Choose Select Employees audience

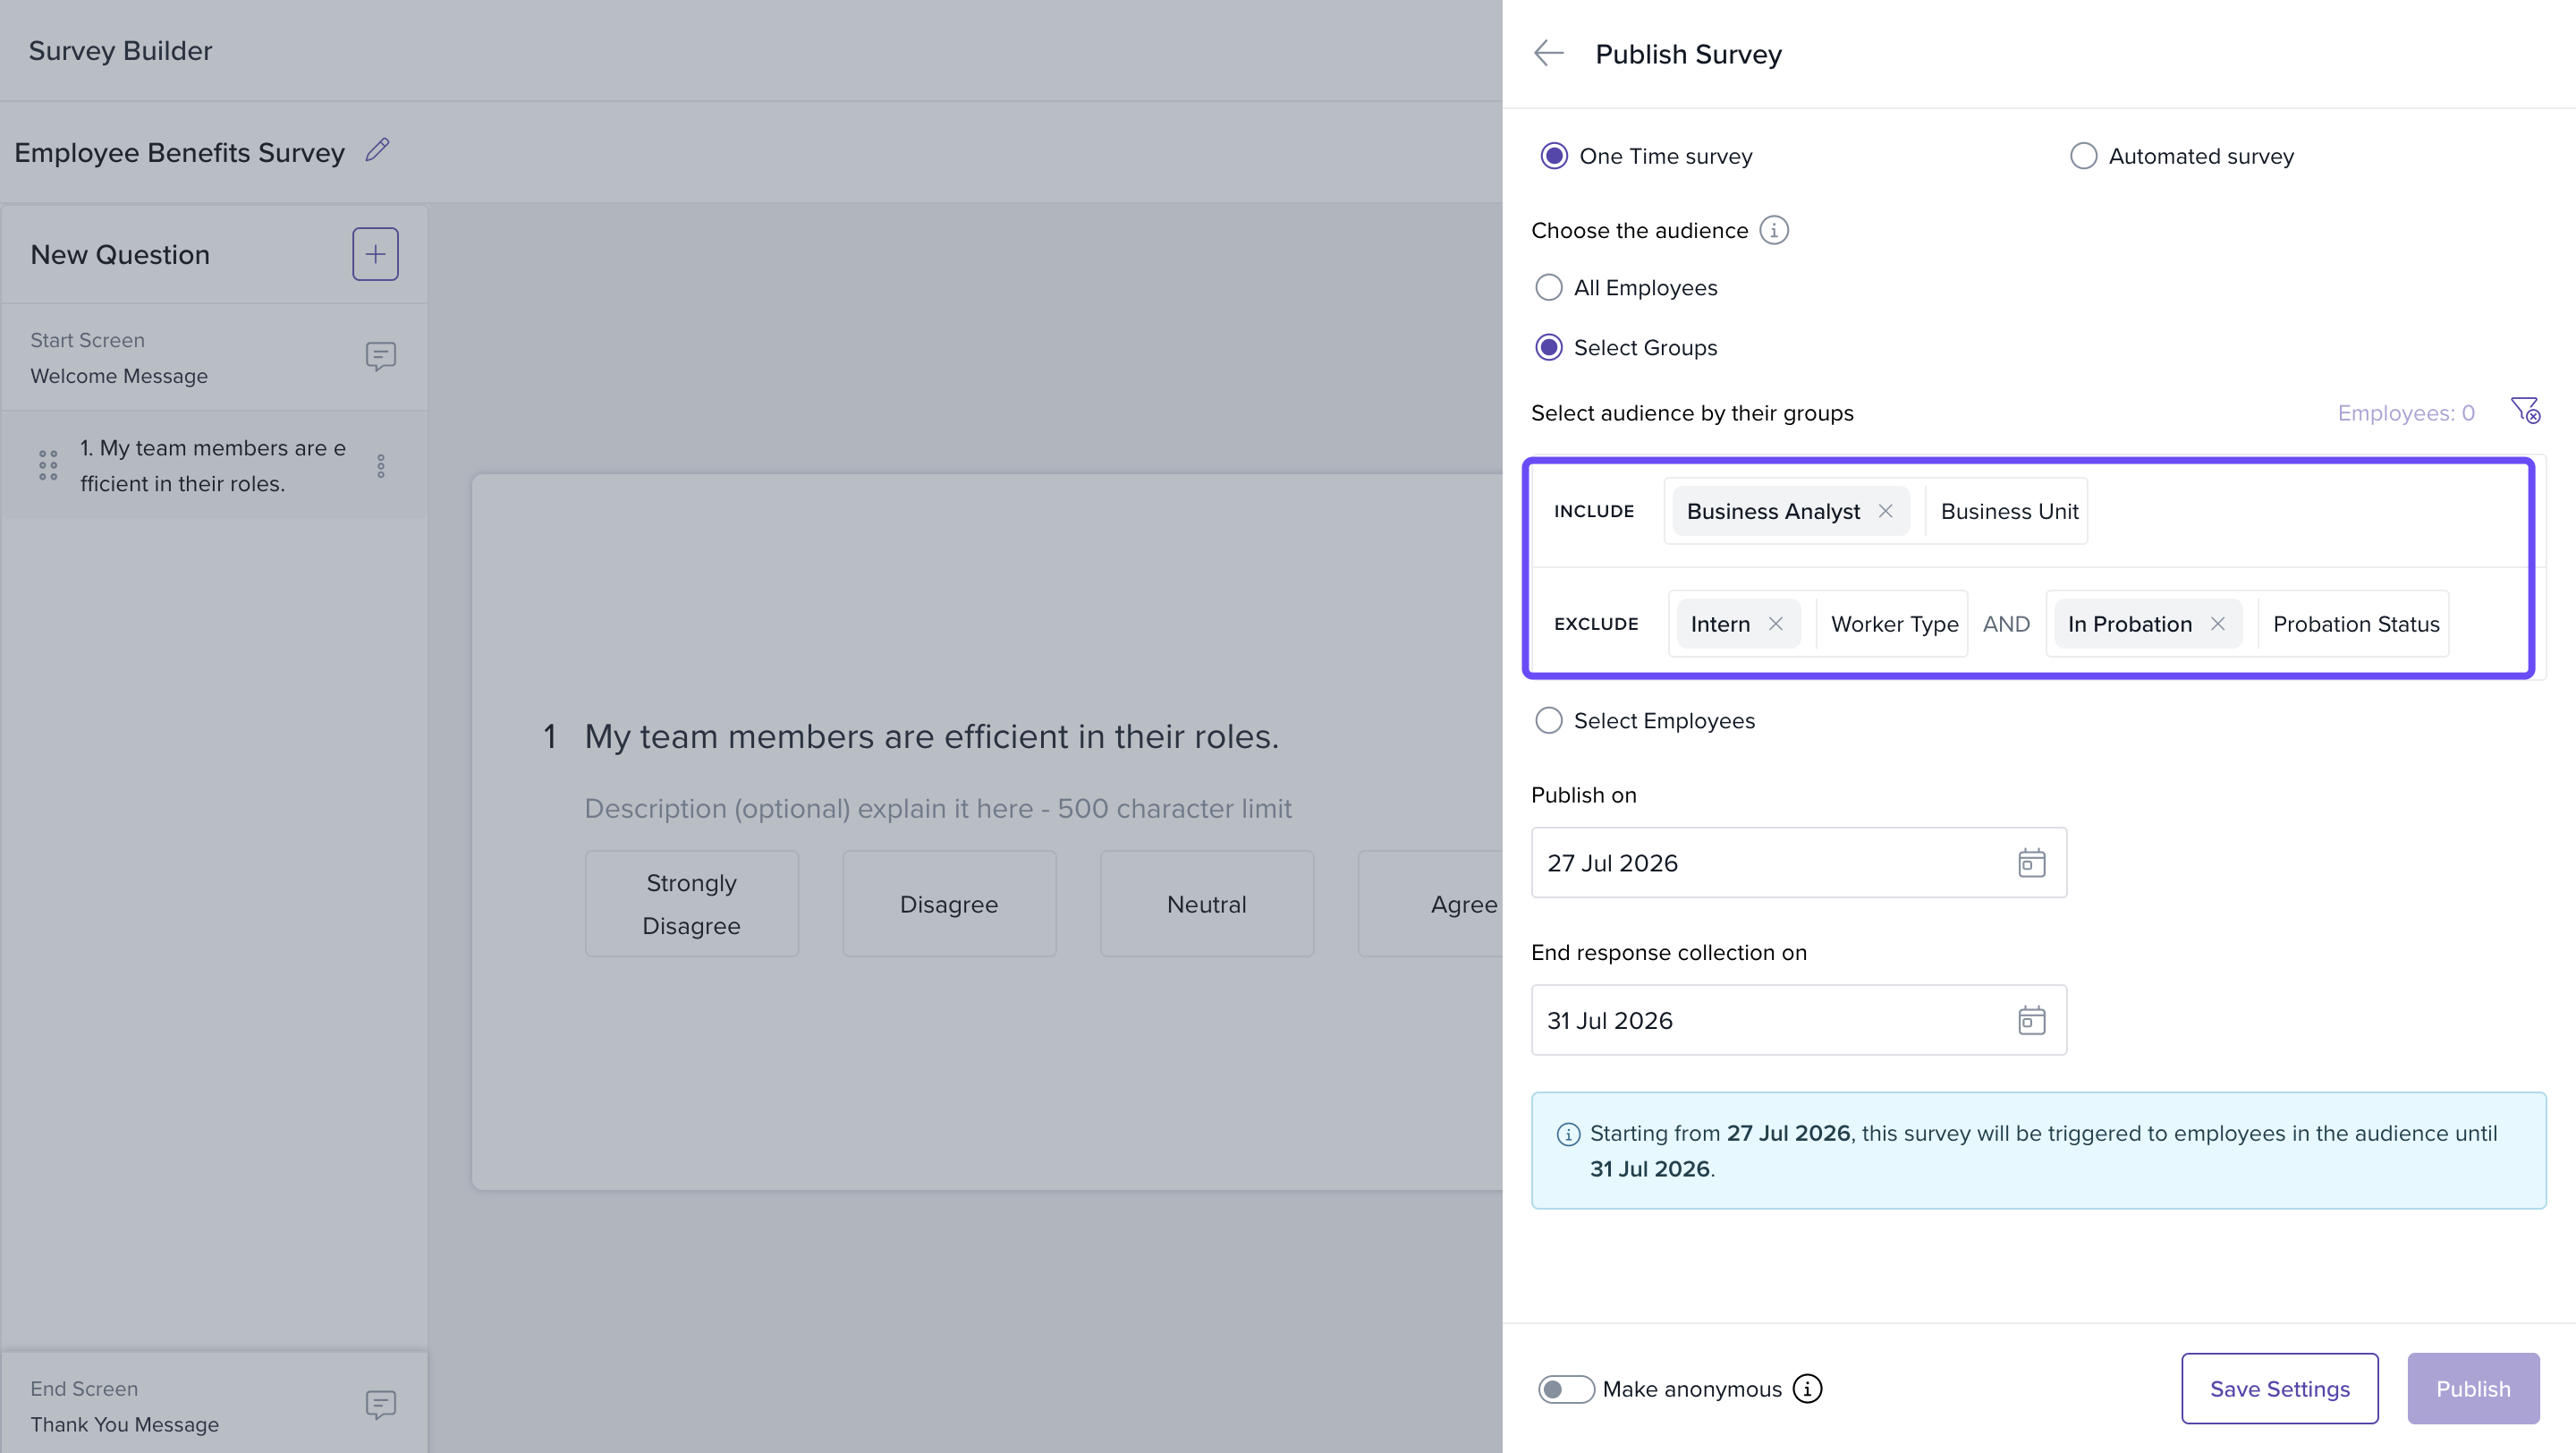click(x=1548, y=721)
